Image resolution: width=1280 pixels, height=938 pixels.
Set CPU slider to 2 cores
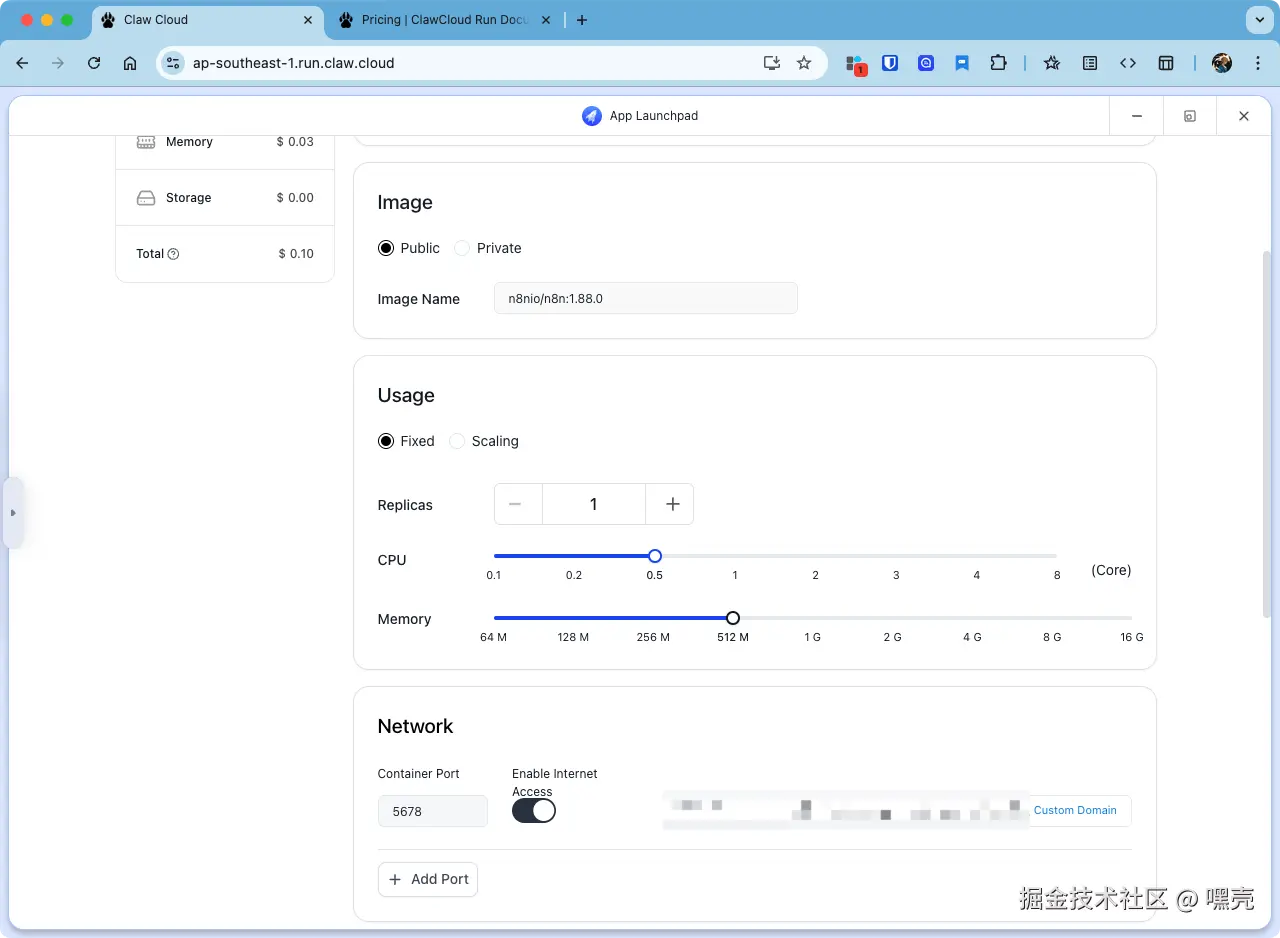816,556
